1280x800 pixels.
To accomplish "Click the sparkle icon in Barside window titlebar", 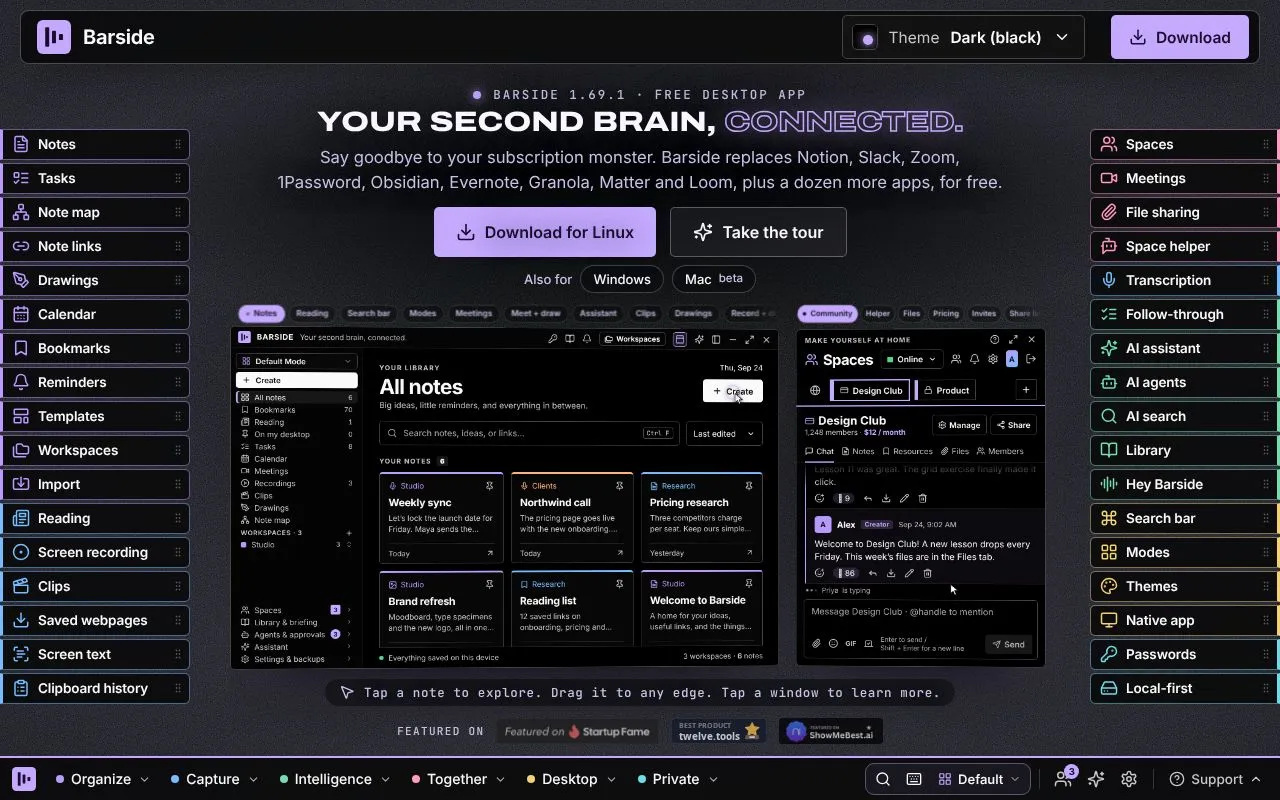I will point(699,339).
